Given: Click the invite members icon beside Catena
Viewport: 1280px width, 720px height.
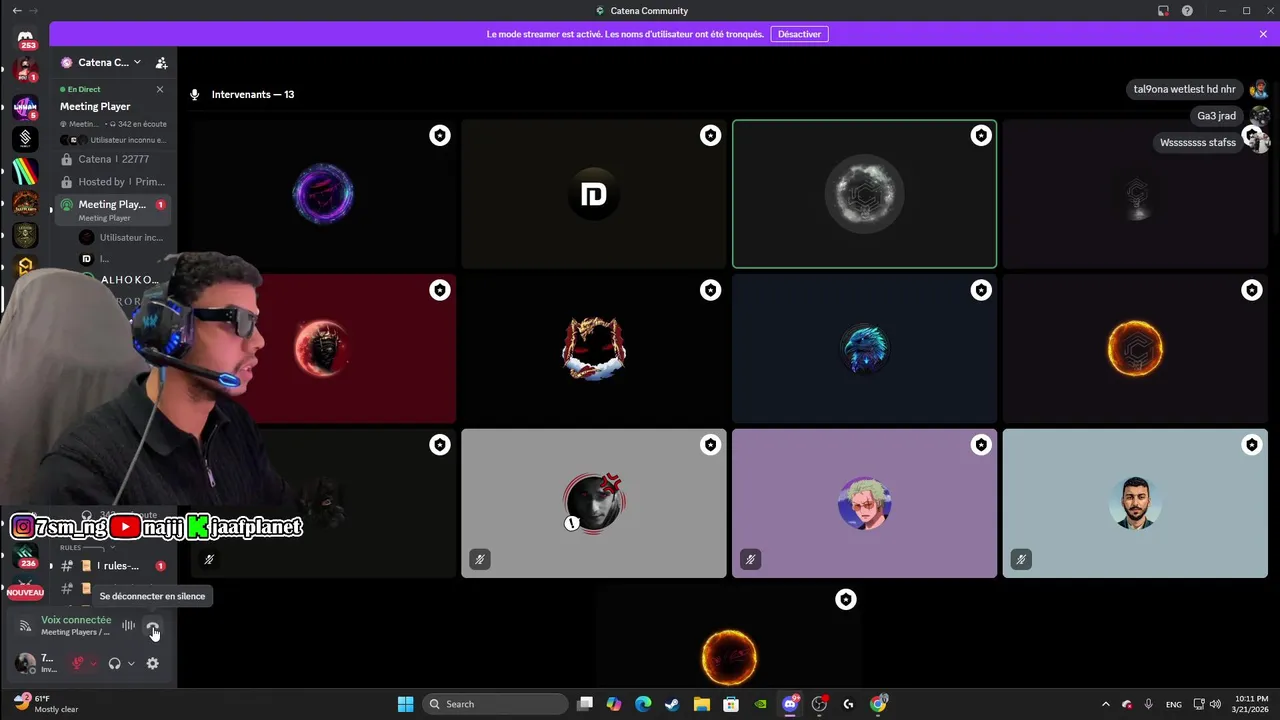Looking at the screenshot, I should pos(161,63).
